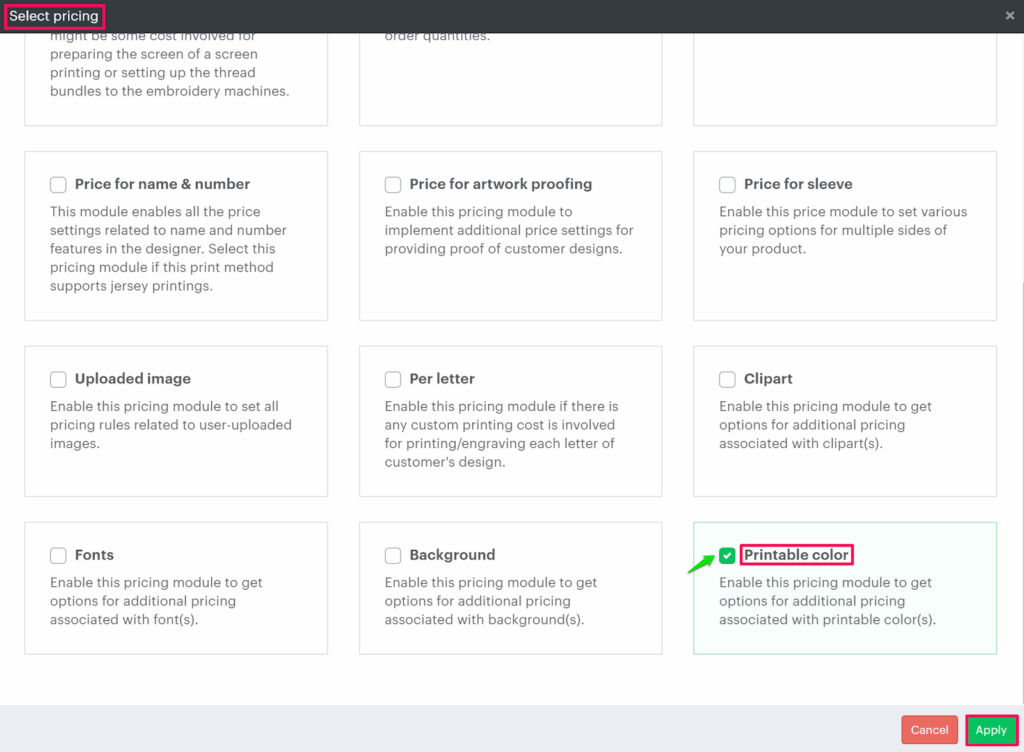Enable the Uploaded image pricing checkbox
The width and height of the screenshot is (1024, 752).
point(58,380)
